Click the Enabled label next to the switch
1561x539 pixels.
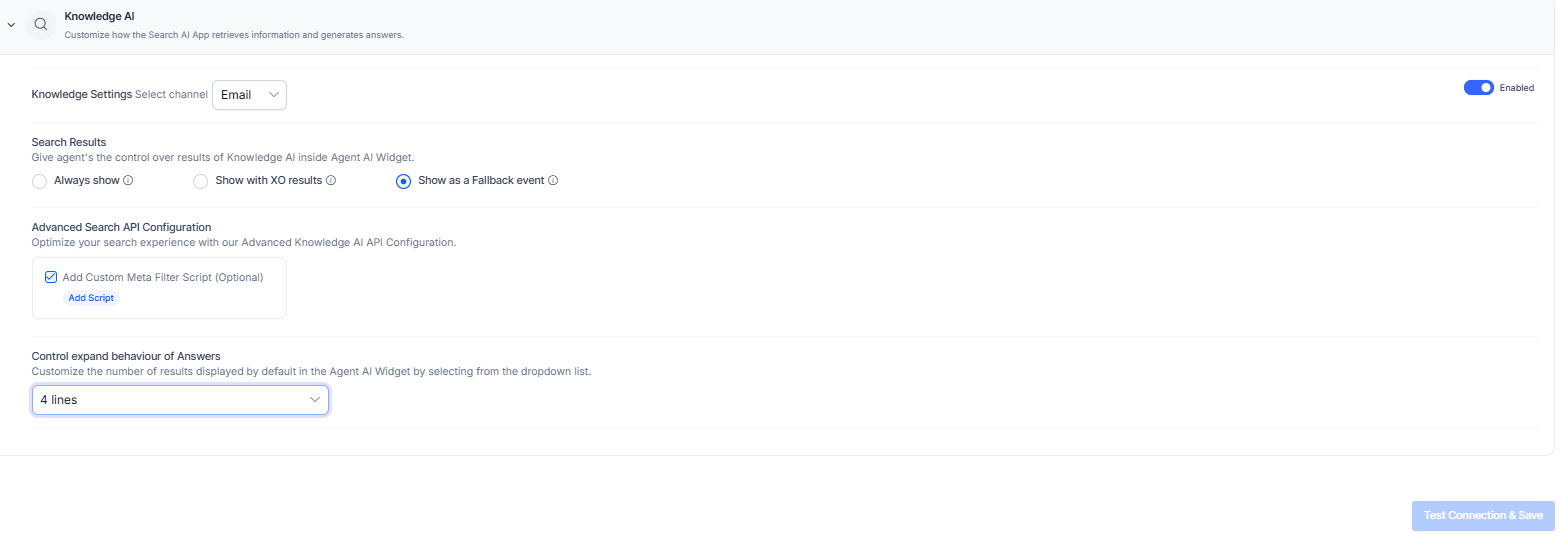point(1516,88)
